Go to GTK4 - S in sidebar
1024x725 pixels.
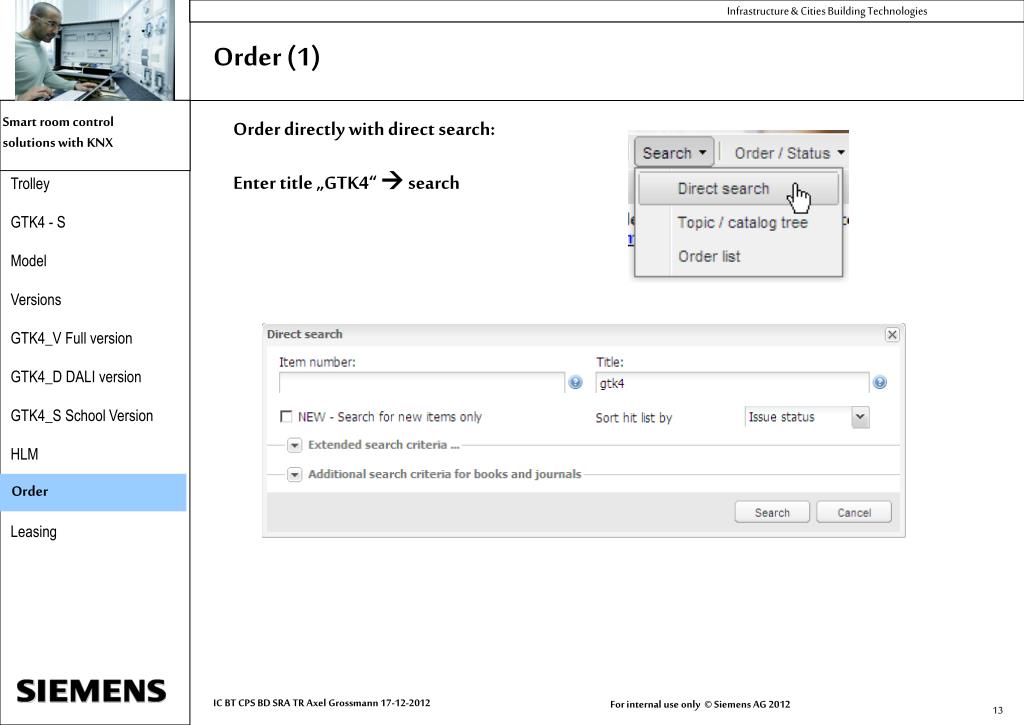pyautogui.click(x=38, y=222)
